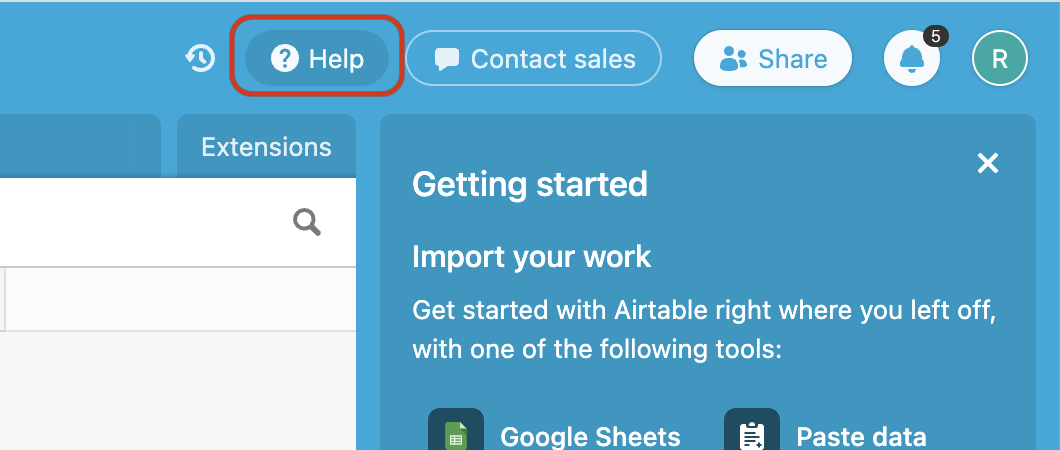Click the Import your work subheading
Image resolution: width=1060 pixels, height=450 pixels.
[x=531, y=257]
